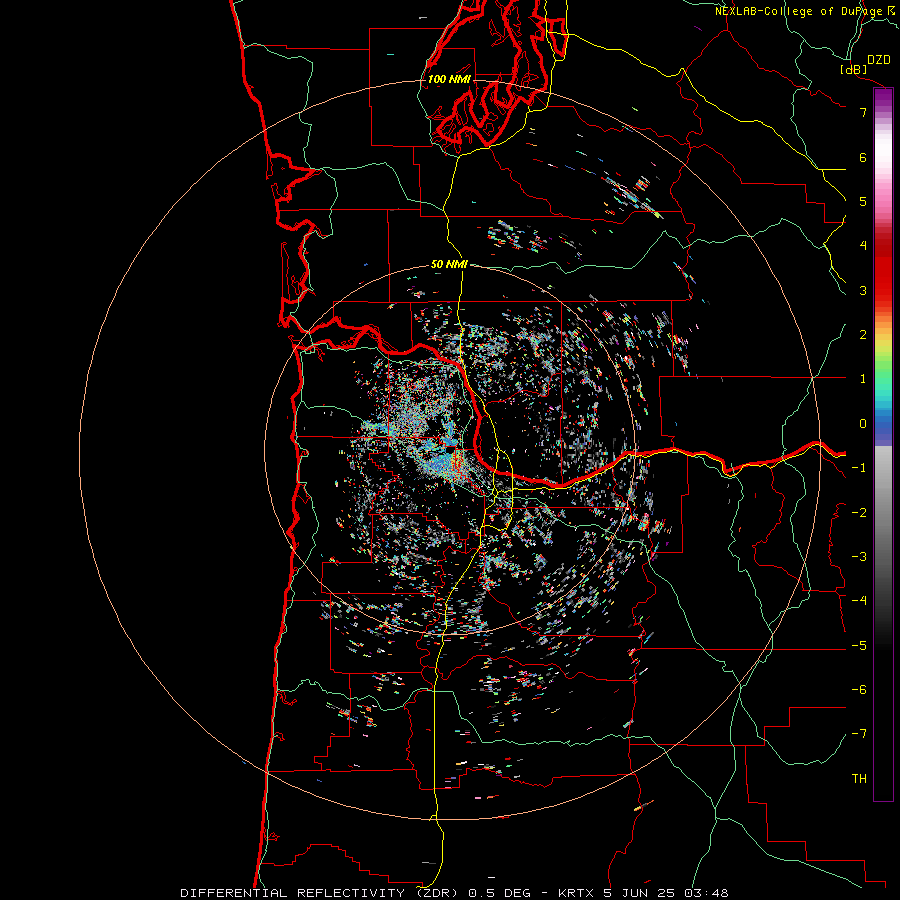Click the -5 dB scale value
The height and width of the screenshot is (900, 900).
859,646
